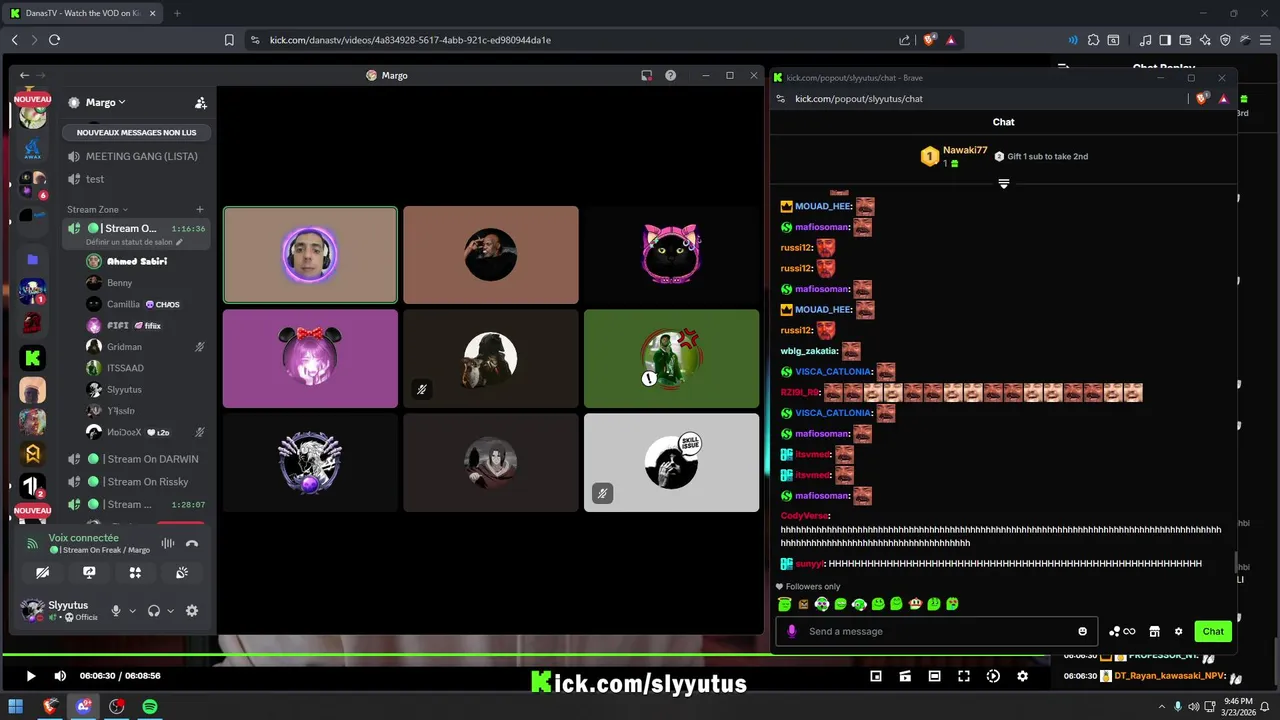Image resolution: width=1280 pixels, height=720 pixels.
Task: Collapse the Stream Zone category
Action: 97,209
